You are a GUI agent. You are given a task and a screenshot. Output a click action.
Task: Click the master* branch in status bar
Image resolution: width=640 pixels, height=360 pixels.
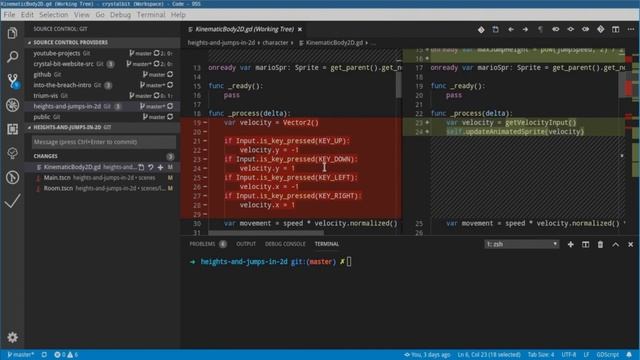pos(21,355)
